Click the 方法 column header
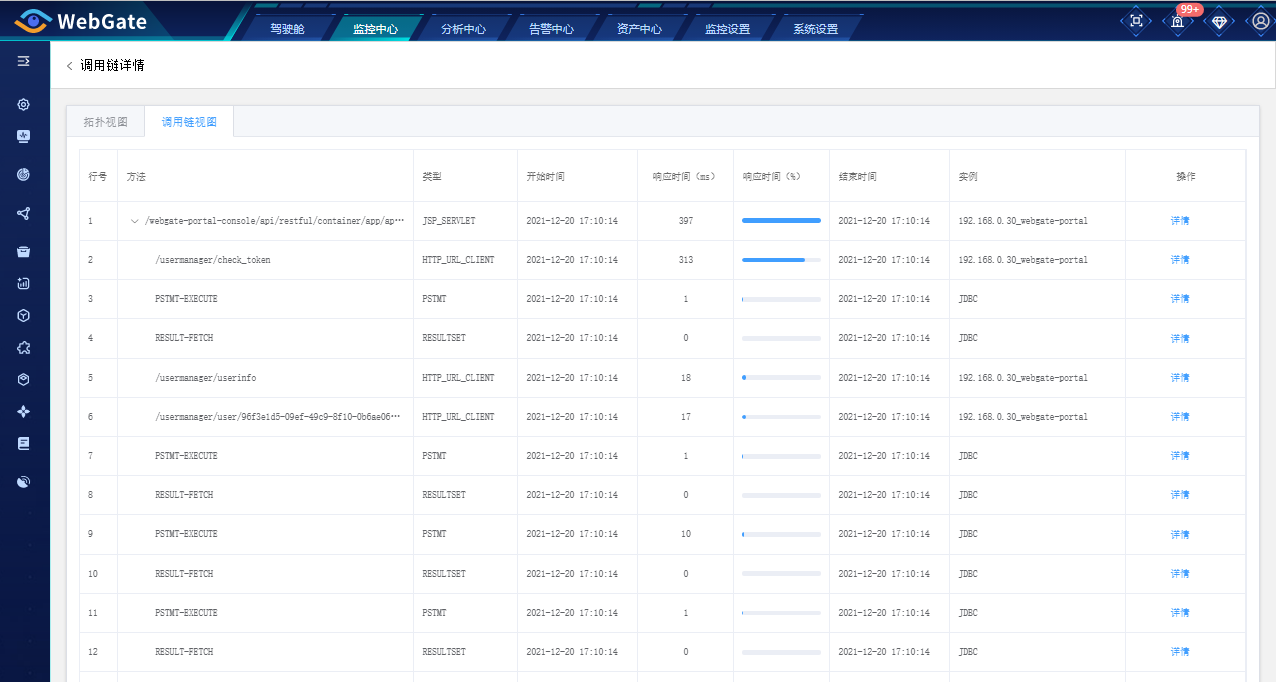This screenshot has width=1276, height=682. 136,176
